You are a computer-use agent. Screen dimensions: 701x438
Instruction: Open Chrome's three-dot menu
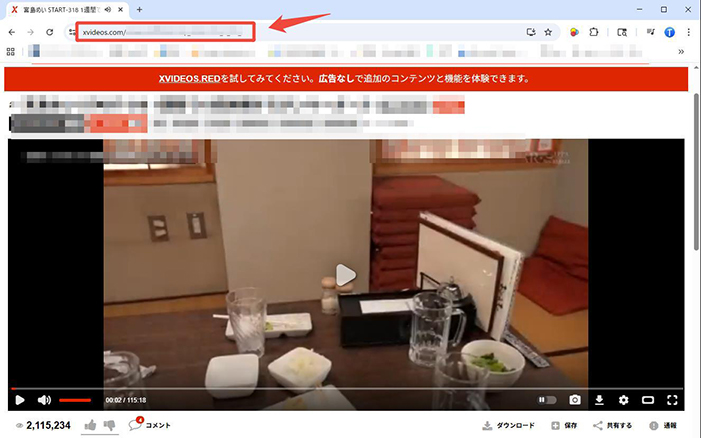click(x=688, y=32)
